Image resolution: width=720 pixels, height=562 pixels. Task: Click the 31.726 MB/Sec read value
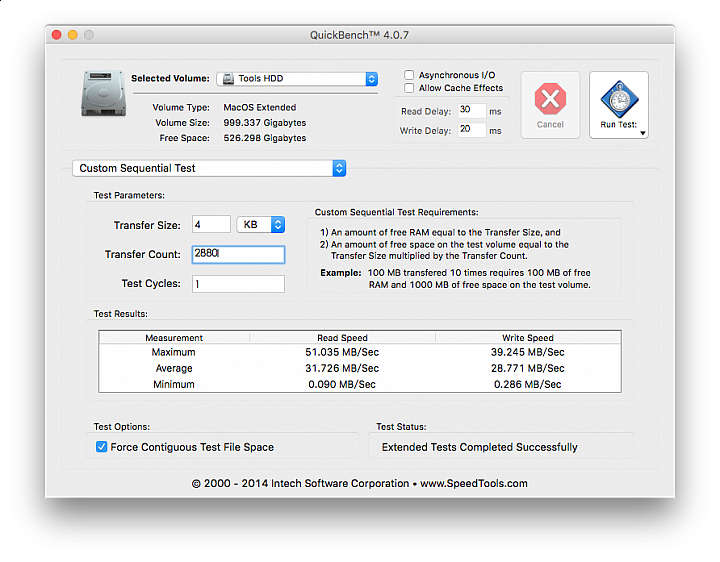[342, 368]
